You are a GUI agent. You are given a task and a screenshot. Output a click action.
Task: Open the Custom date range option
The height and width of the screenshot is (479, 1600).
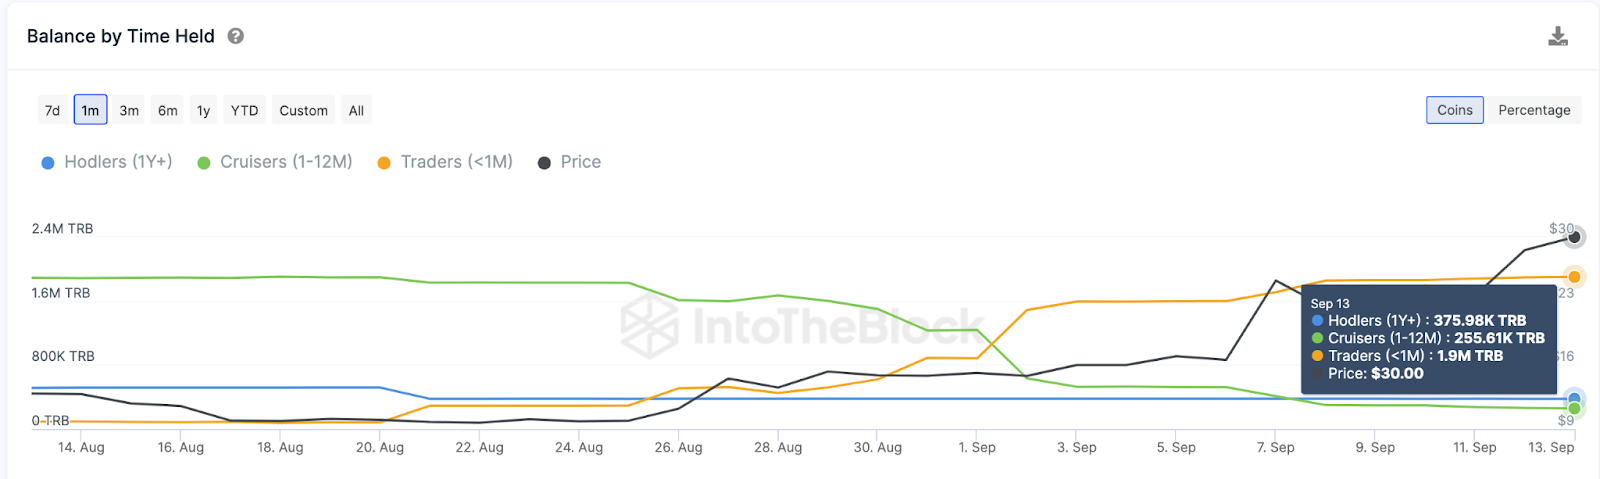click(x=303, y=110)
